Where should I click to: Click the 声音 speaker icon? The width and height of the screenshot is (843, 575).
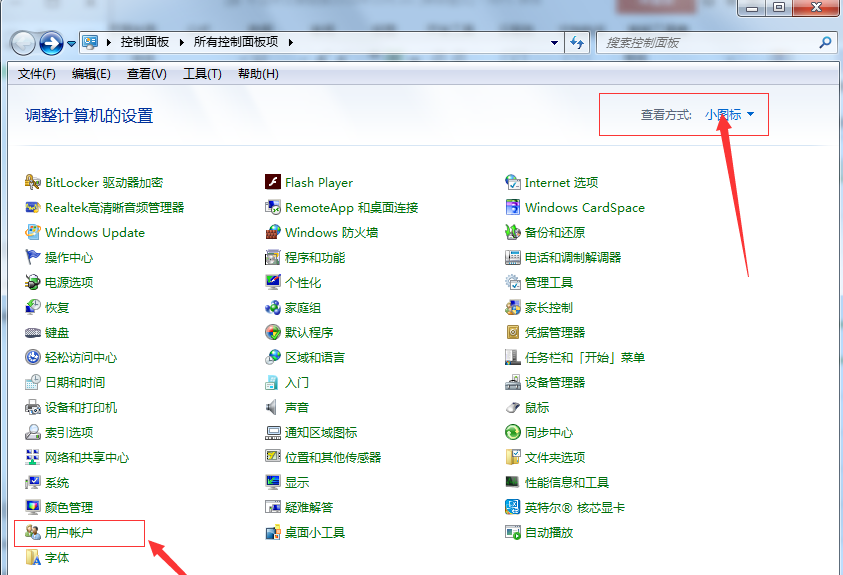click(x=272, y=408)
